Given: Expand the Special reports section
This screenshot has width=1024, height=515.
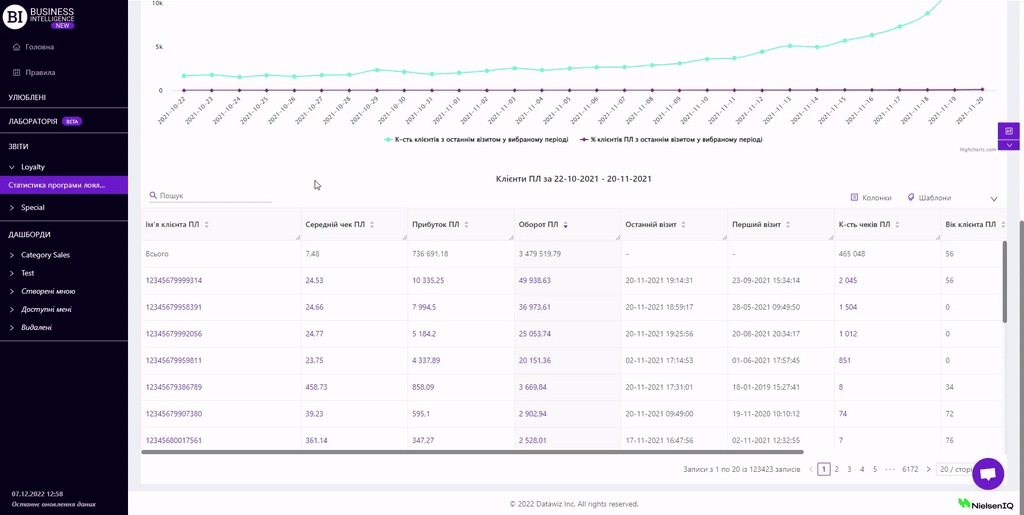Looking at the screenshot, I should click(x=12, y=208).
